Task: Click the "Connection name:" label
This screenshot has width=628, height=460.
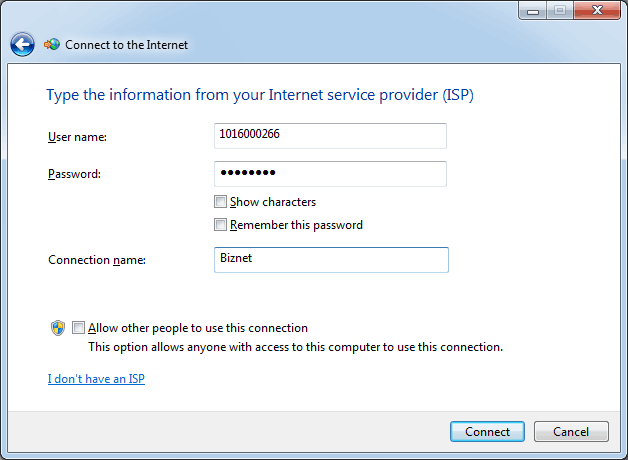Action: 97,260
